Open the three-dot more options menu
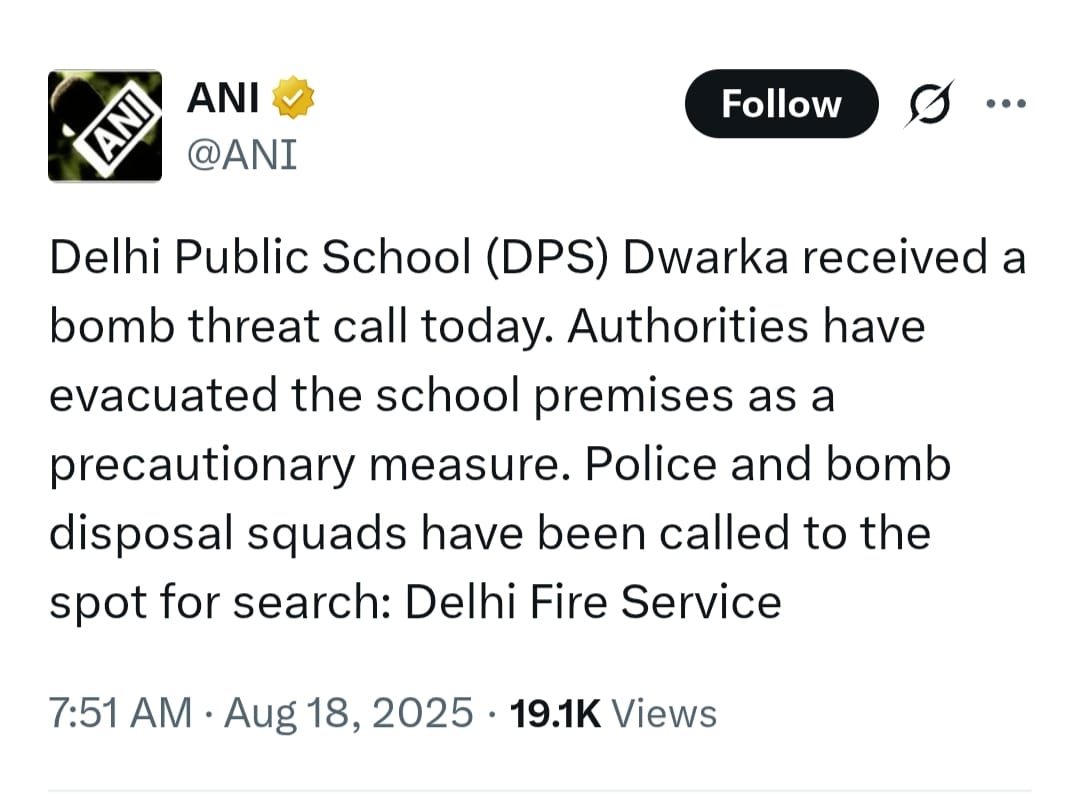Viewport: 1080px width, 794px height. click(x=1006, y=104)
